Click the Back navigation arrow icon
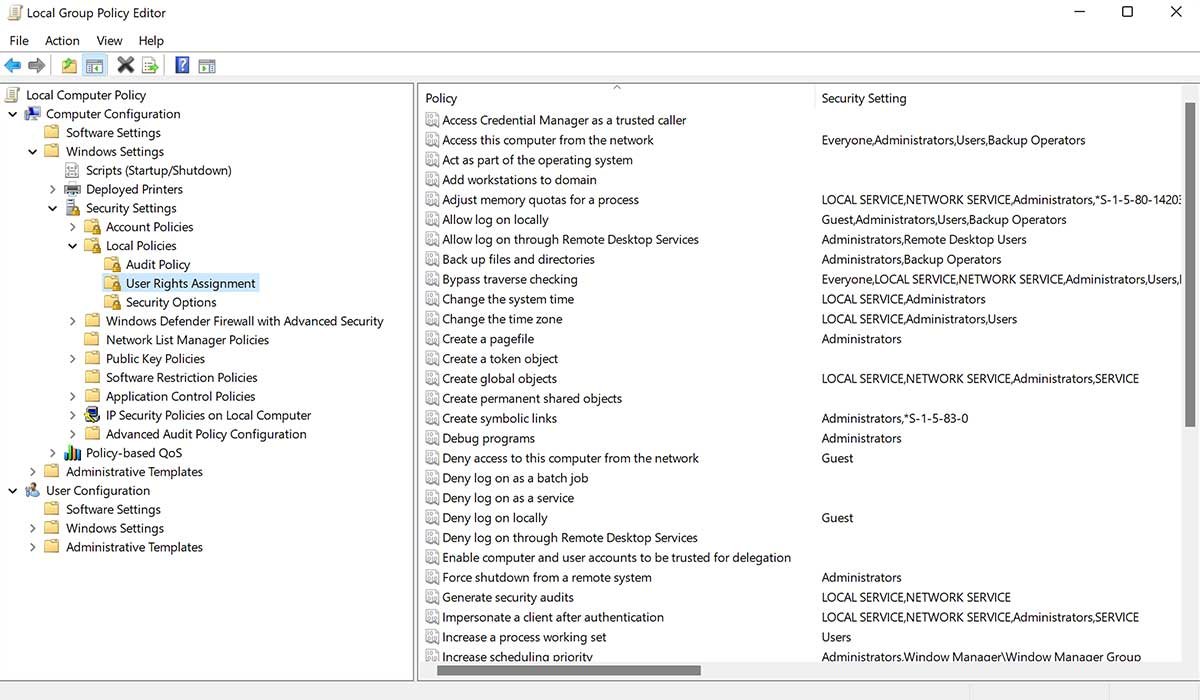The image size is (1200, 700). pos(13,65)
